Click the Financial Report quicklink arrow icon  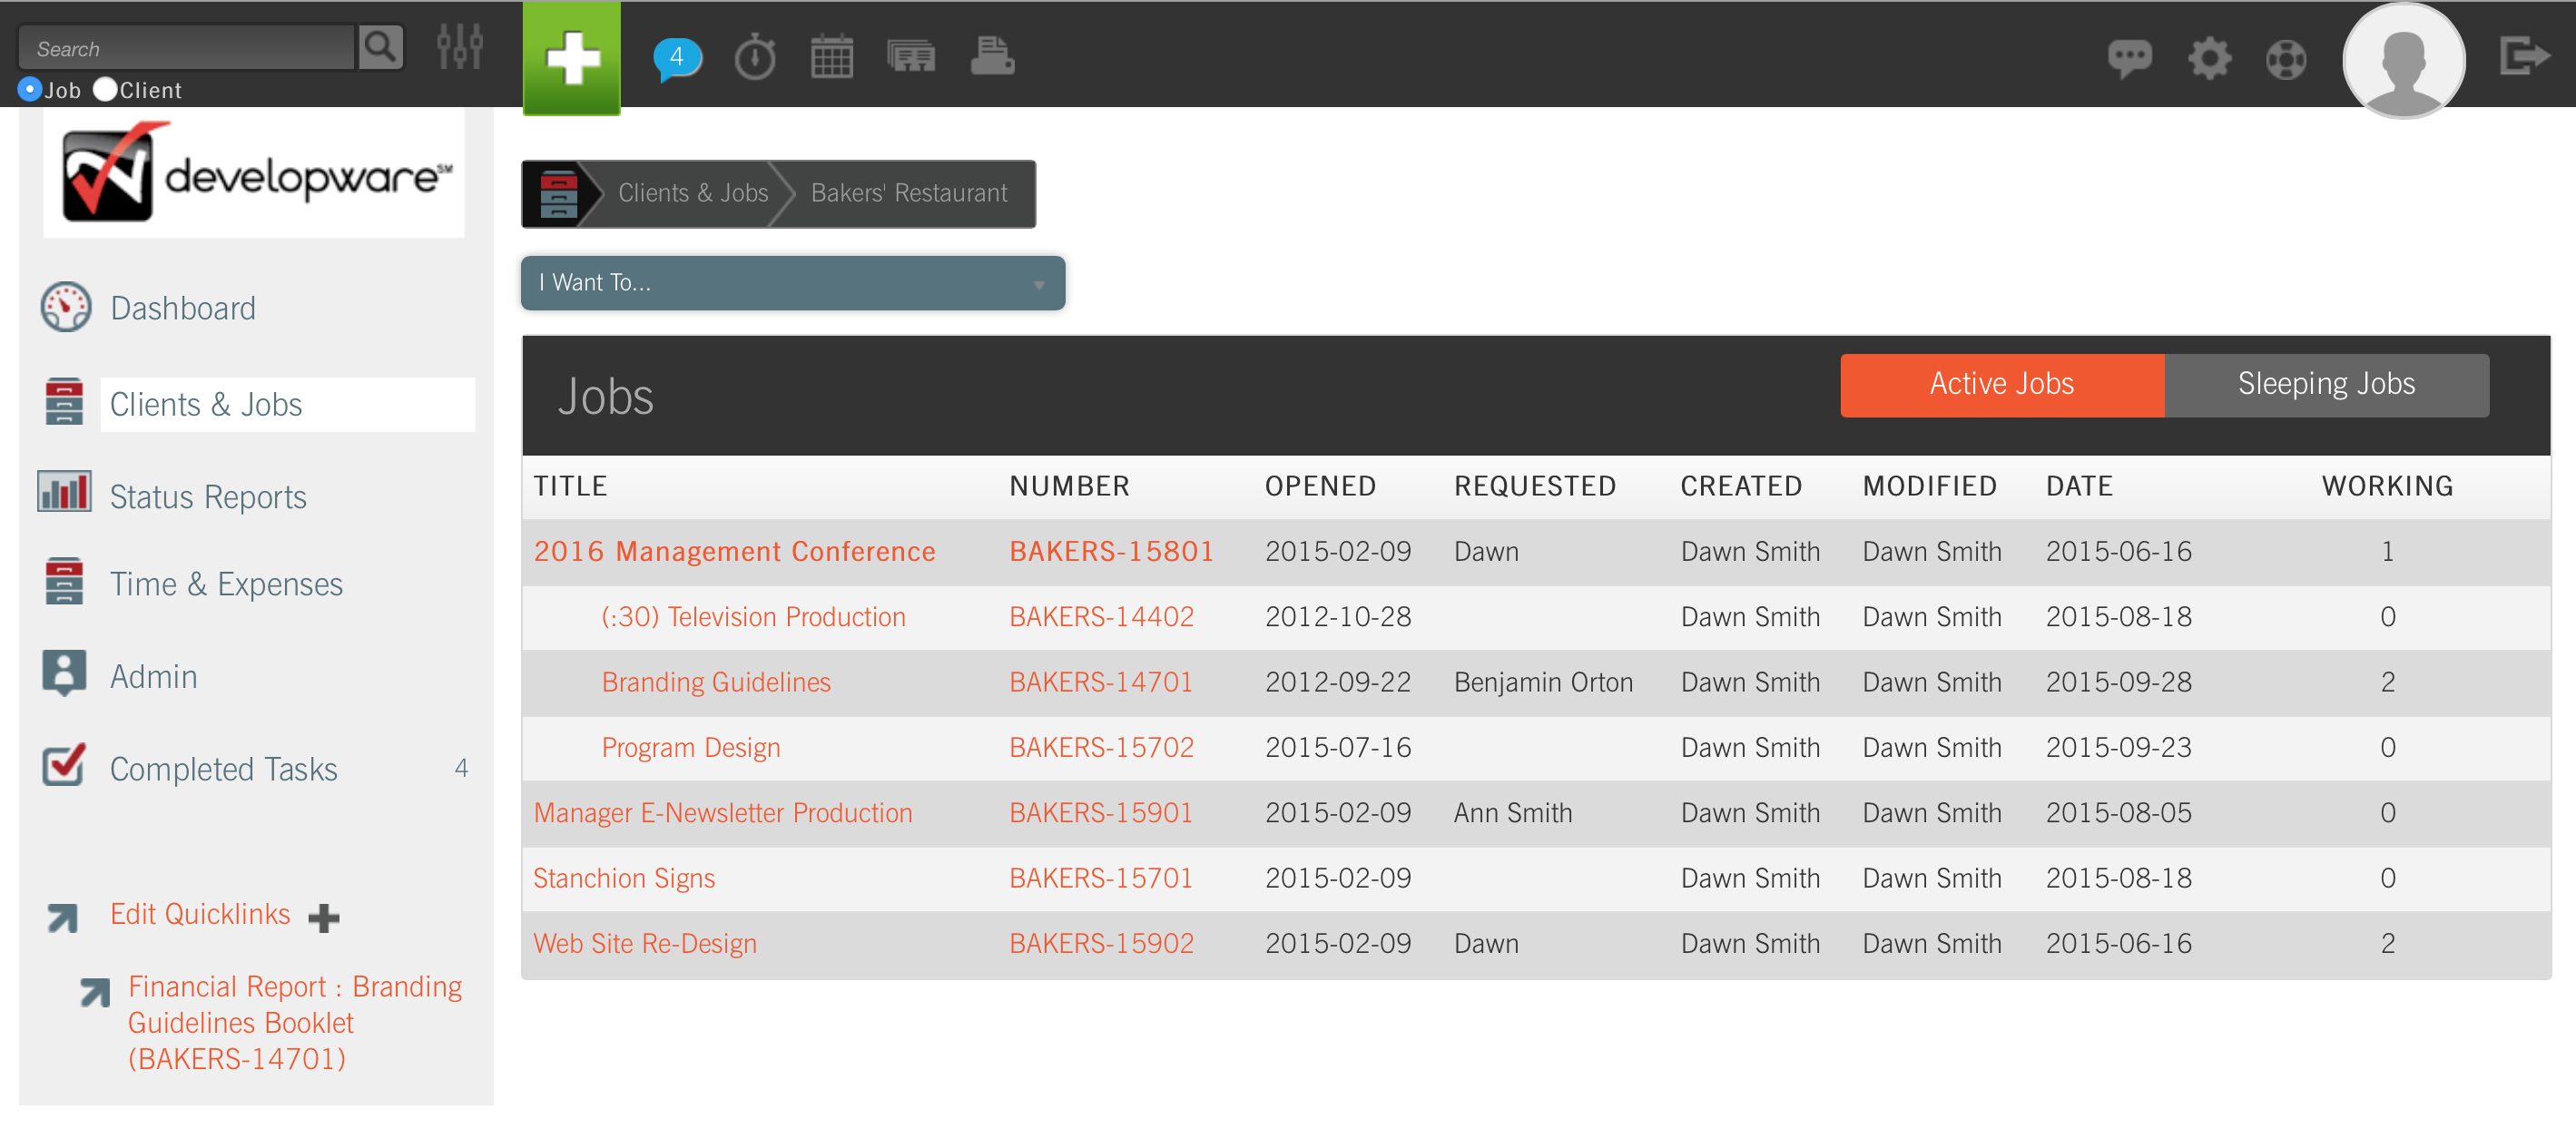(x=95, y=993)
